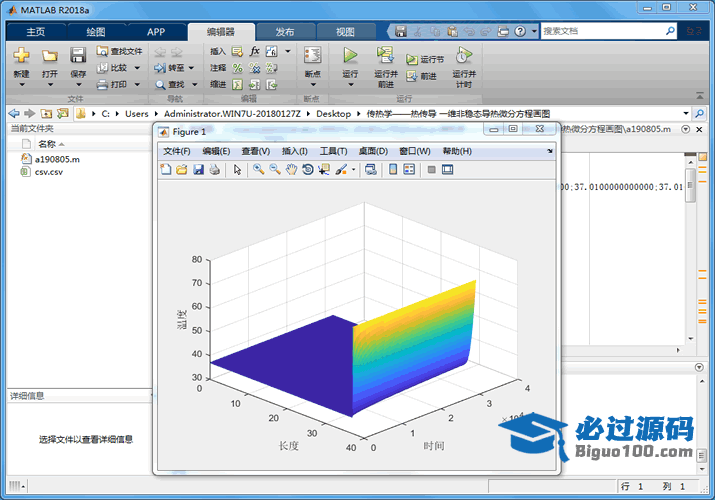Click the Open (打开) folder icon
The width and height of the screenshot is (715, 500).
50,56
